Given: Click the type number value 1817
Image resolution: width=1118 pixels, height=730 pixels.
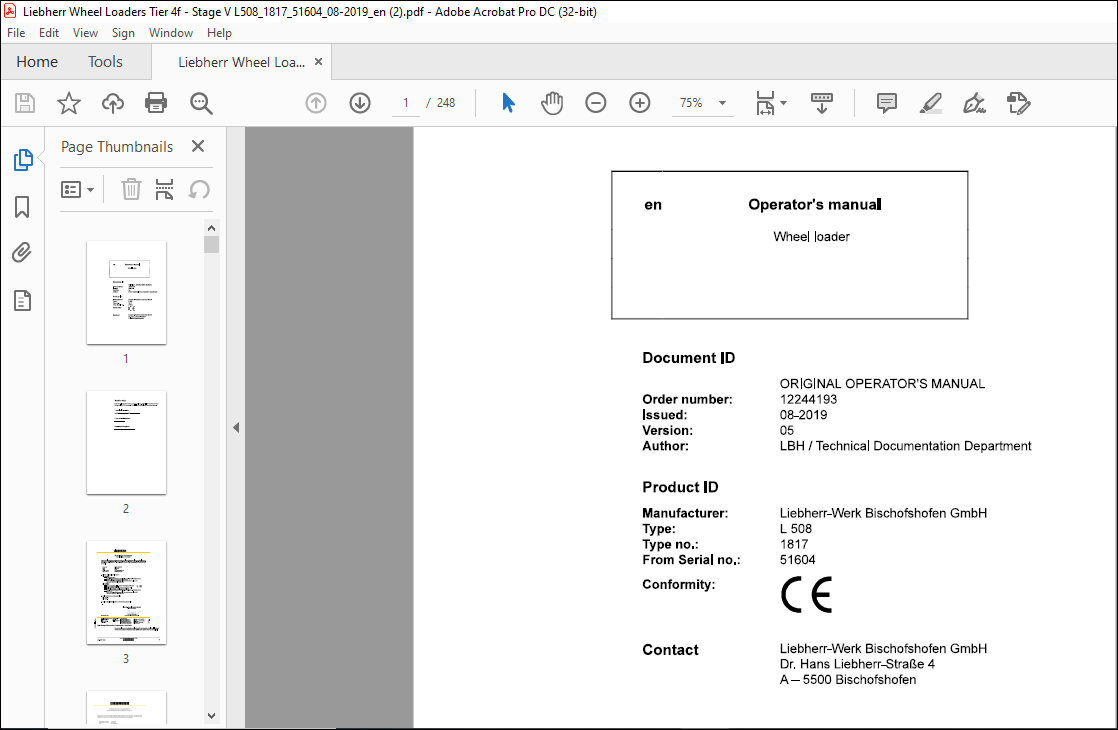Looking at the screenshot, I should pyautogui.click(x=794, y=544).
